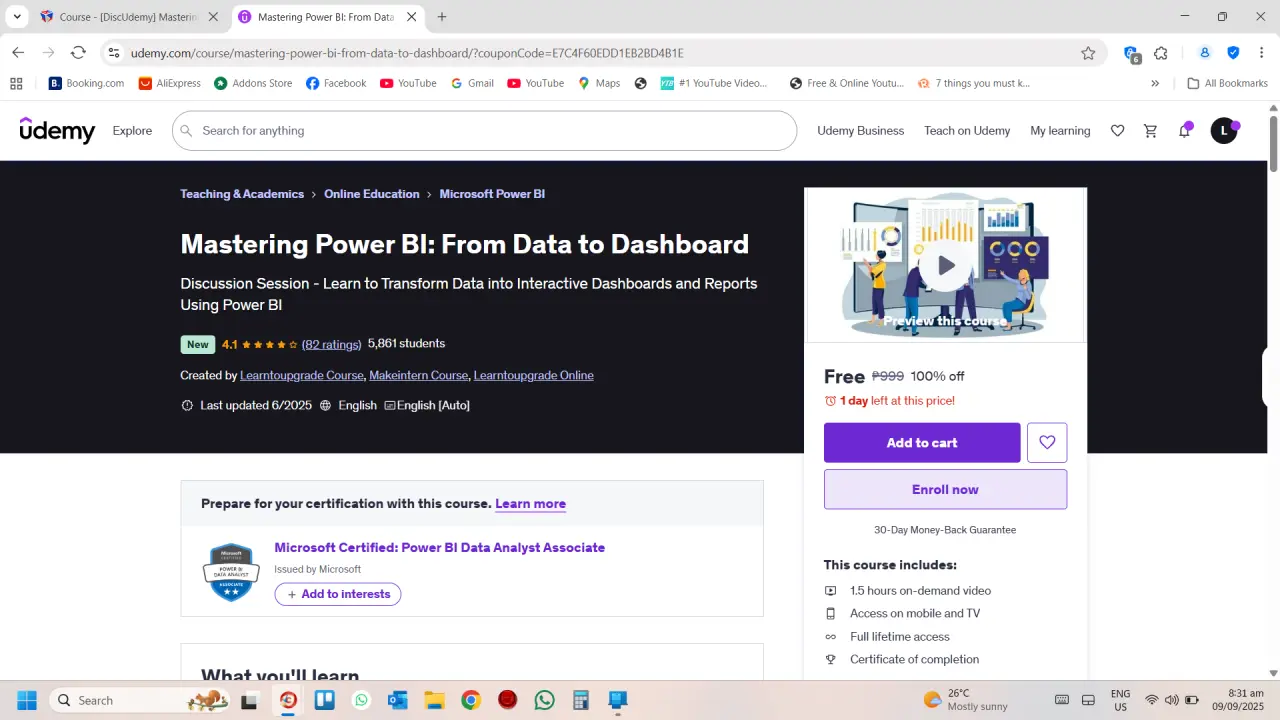1280x720 pixels.
Task: Open the Udemy profile avatar L
Action: coord(1224,131)
